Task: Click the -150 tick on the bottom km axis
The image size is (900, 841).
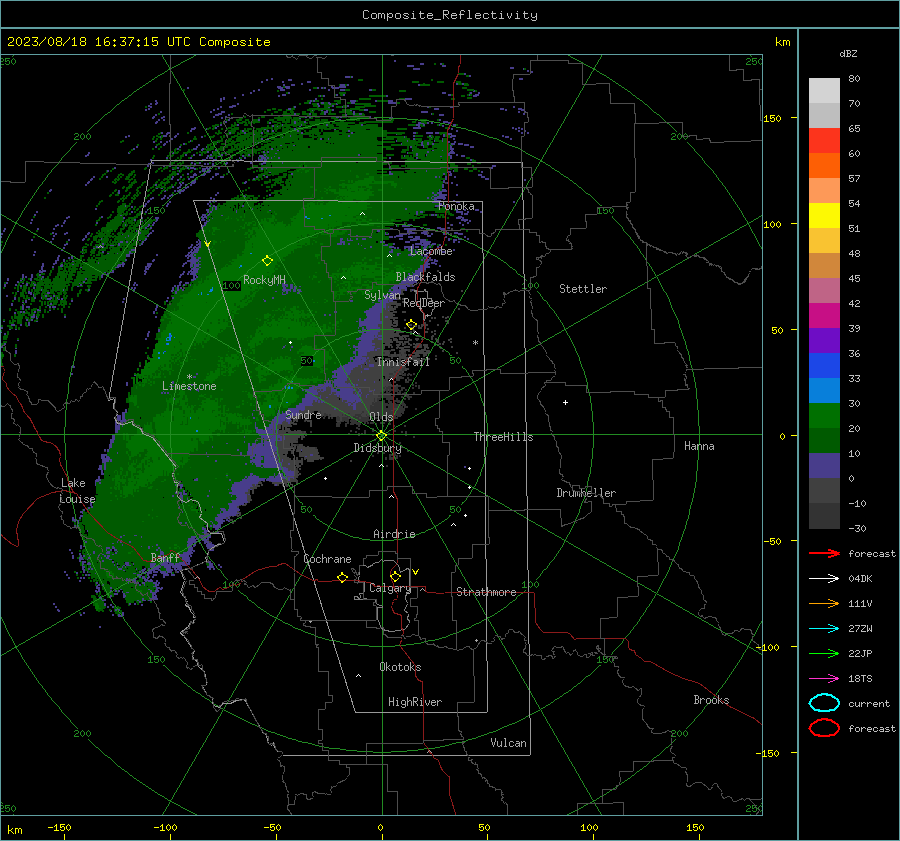Action: [59, 827]
